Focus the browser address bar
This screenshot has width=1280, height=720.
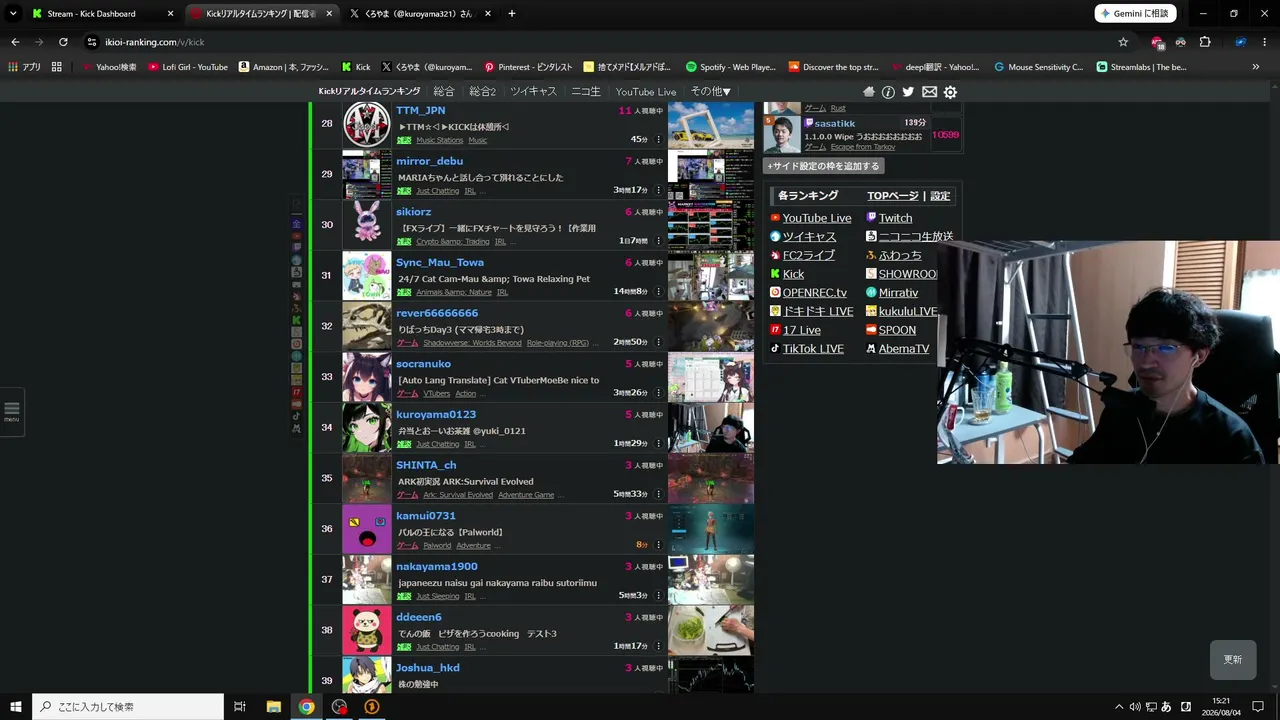tap(600, 42)
